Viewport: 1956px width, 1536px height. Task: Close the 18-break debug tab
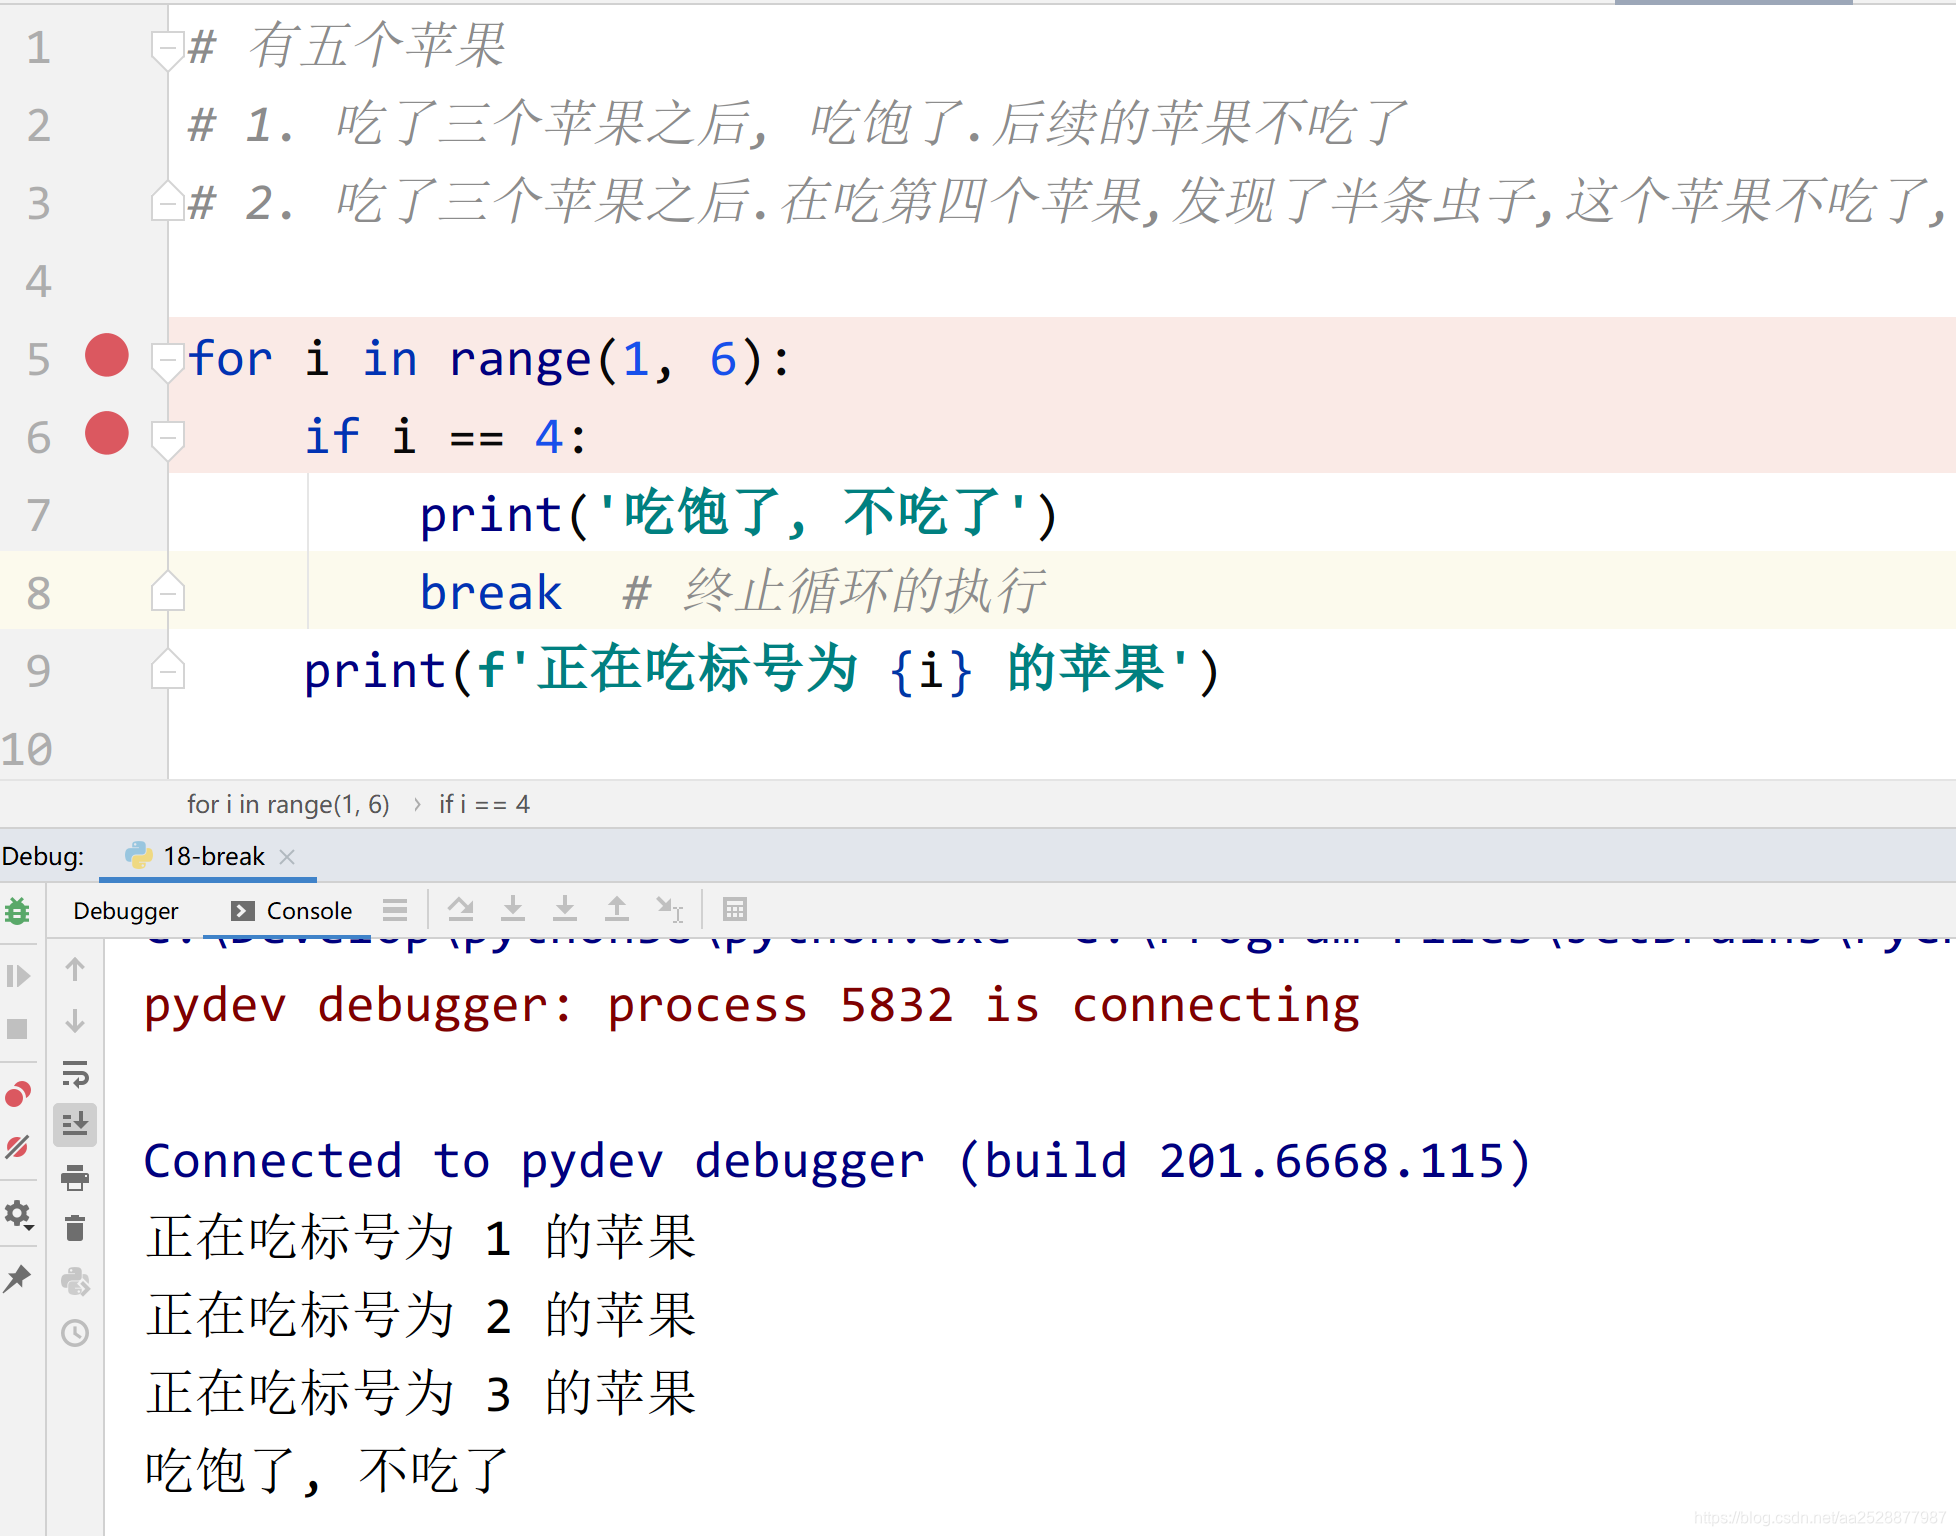(288, 857)
